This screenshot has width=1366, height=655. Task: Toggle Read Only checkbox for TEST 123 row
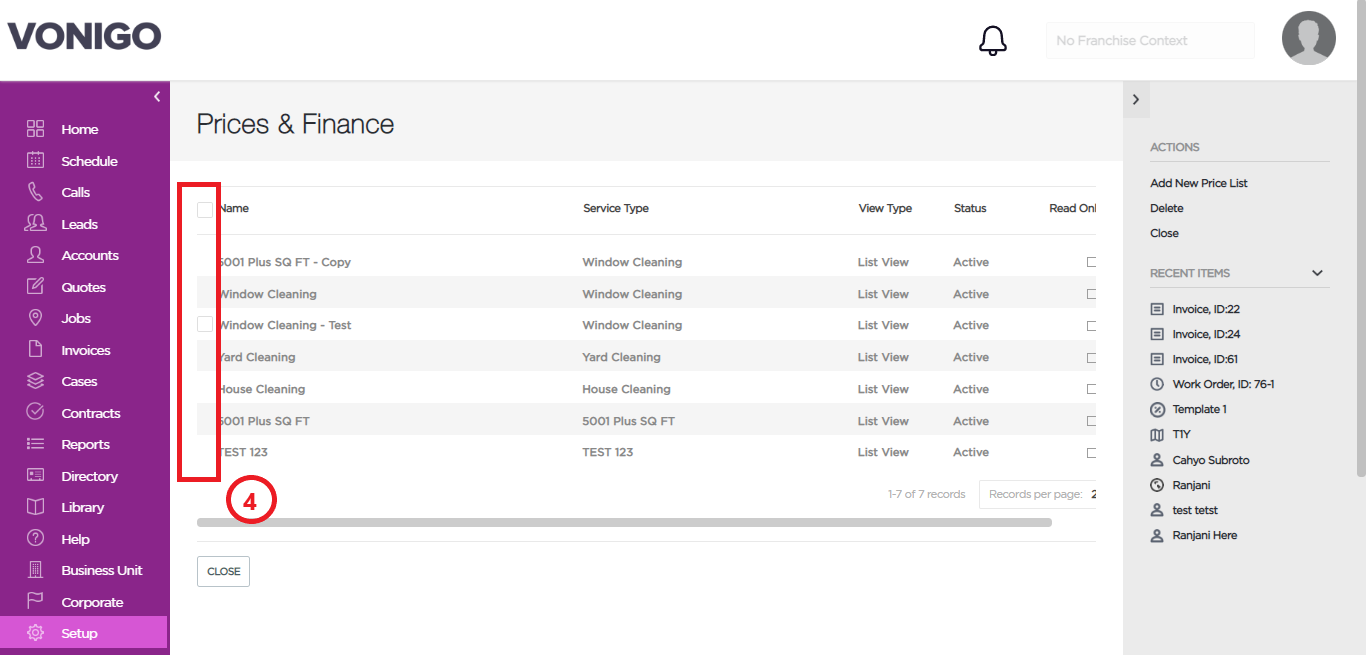[1091, 452]
